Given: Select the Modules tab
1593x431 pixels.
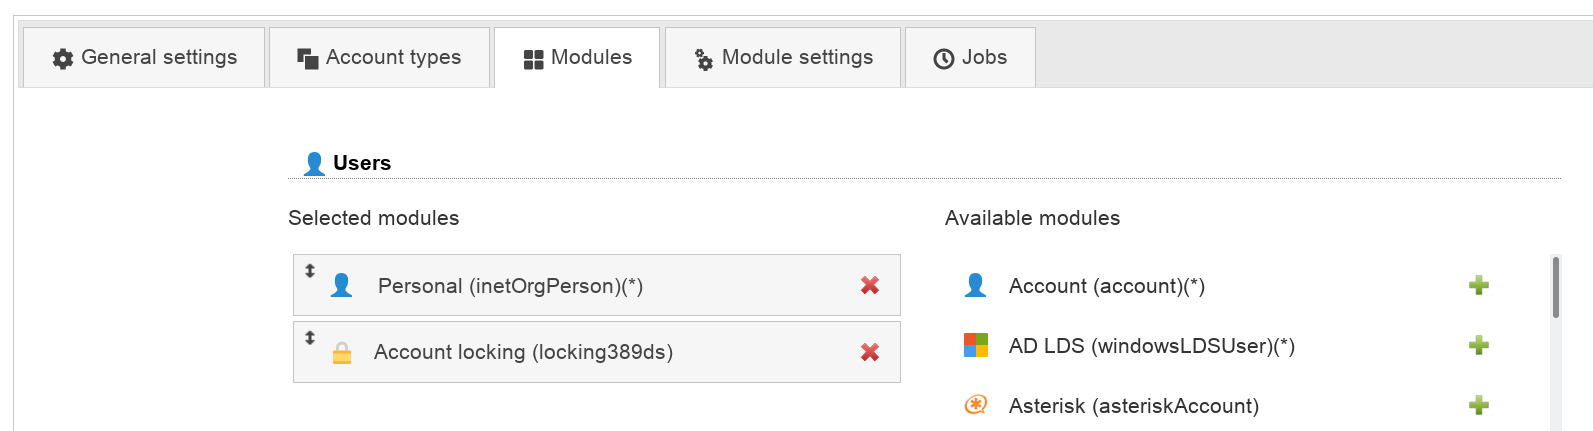Looking at the screenshot, I should click(x=577, y=58).
